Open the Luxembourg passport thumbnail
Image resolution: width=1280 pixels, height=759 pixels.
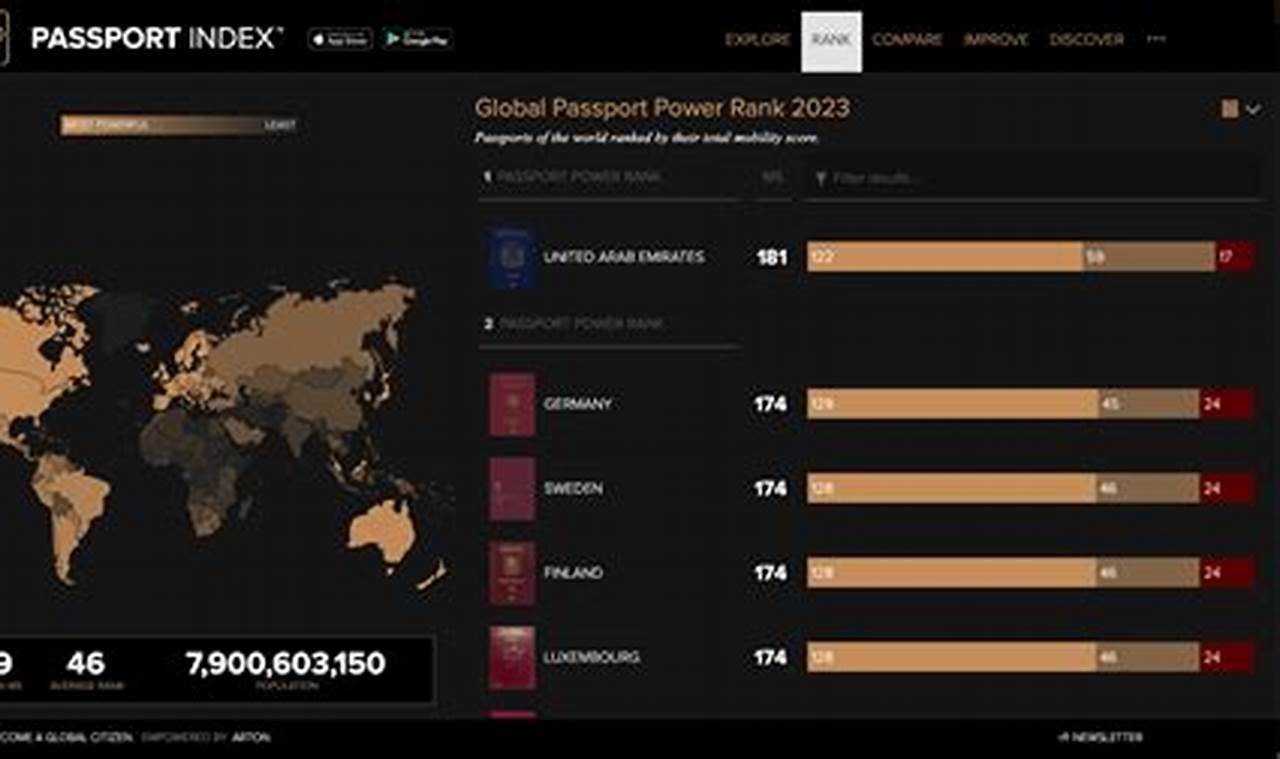click(x=512, y=658)
